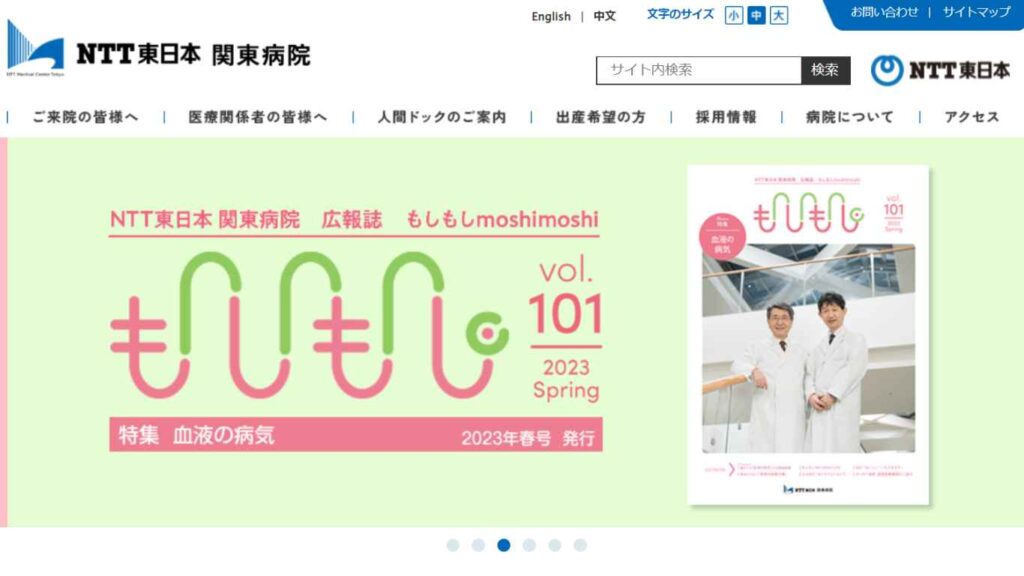Set text size to small (小)

(733, 16)
